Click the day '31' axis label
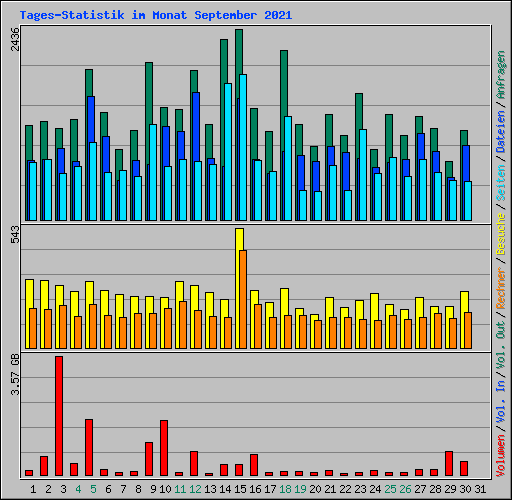512x500 pixels. pos(480,489)
